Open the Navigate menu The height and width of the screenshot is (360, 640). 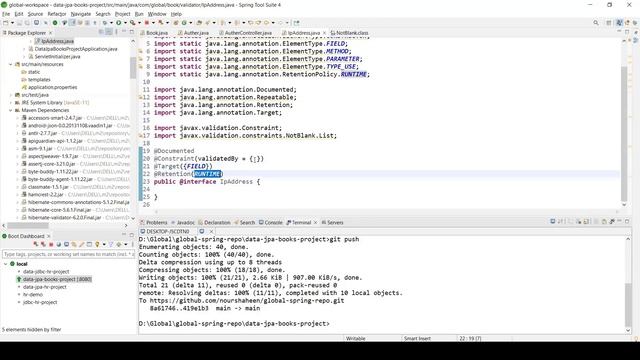tap(81, 14)
